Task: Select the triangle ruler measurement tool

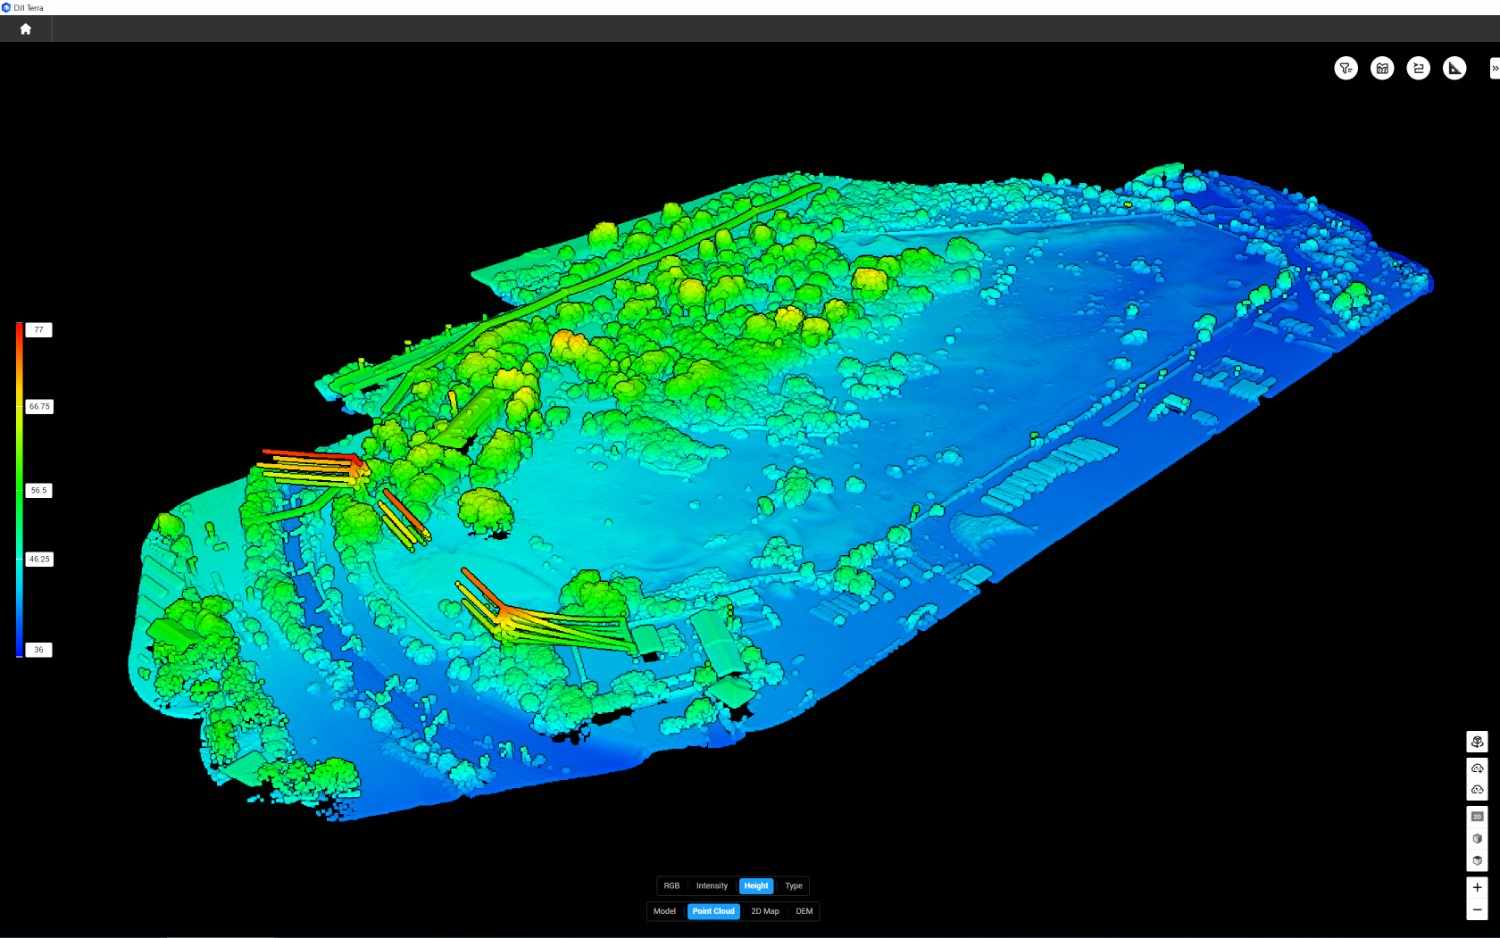Action: (1455, 68)
